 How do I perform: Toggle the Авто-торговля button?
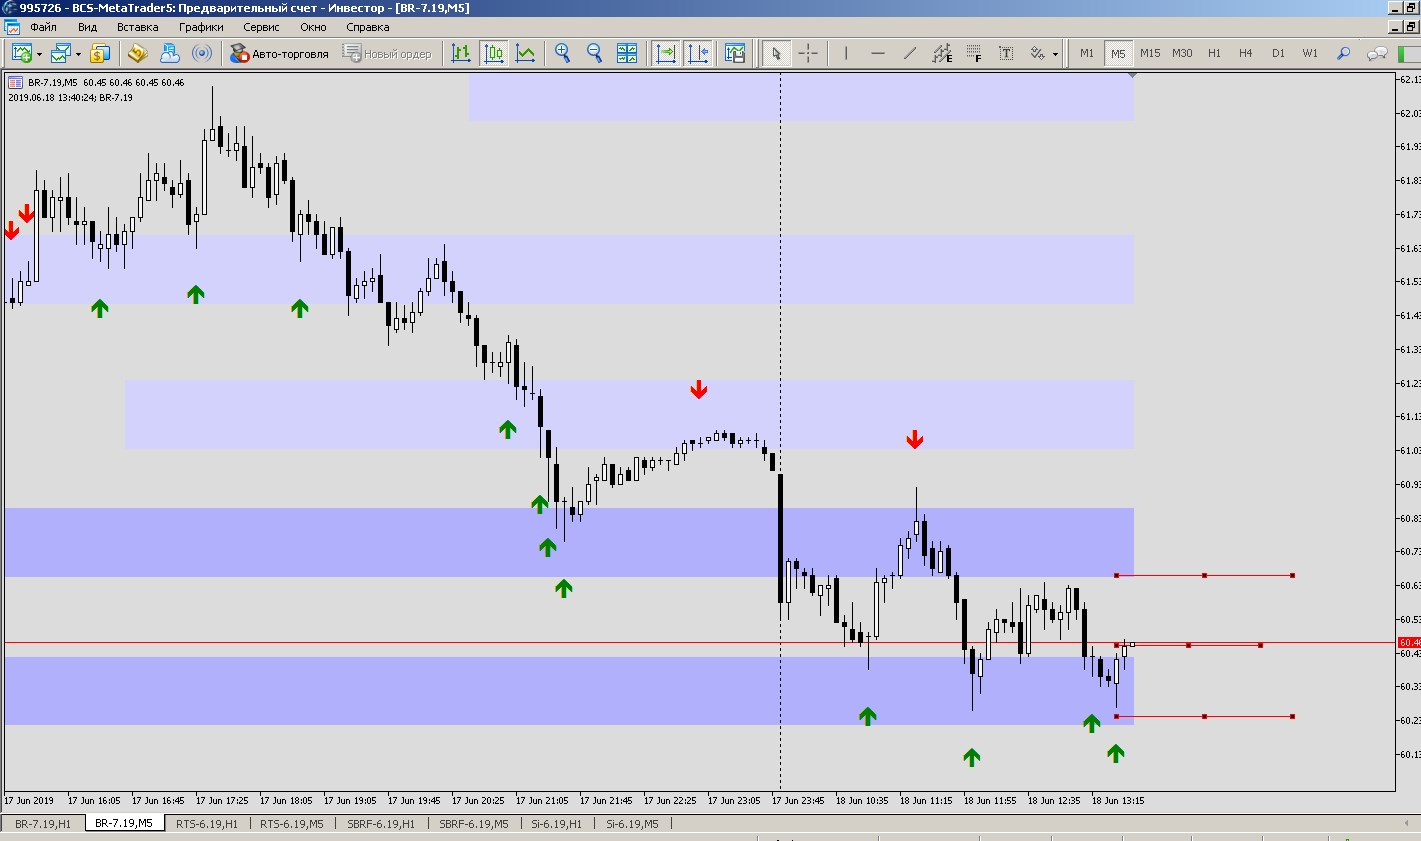(x=280, y=53)
